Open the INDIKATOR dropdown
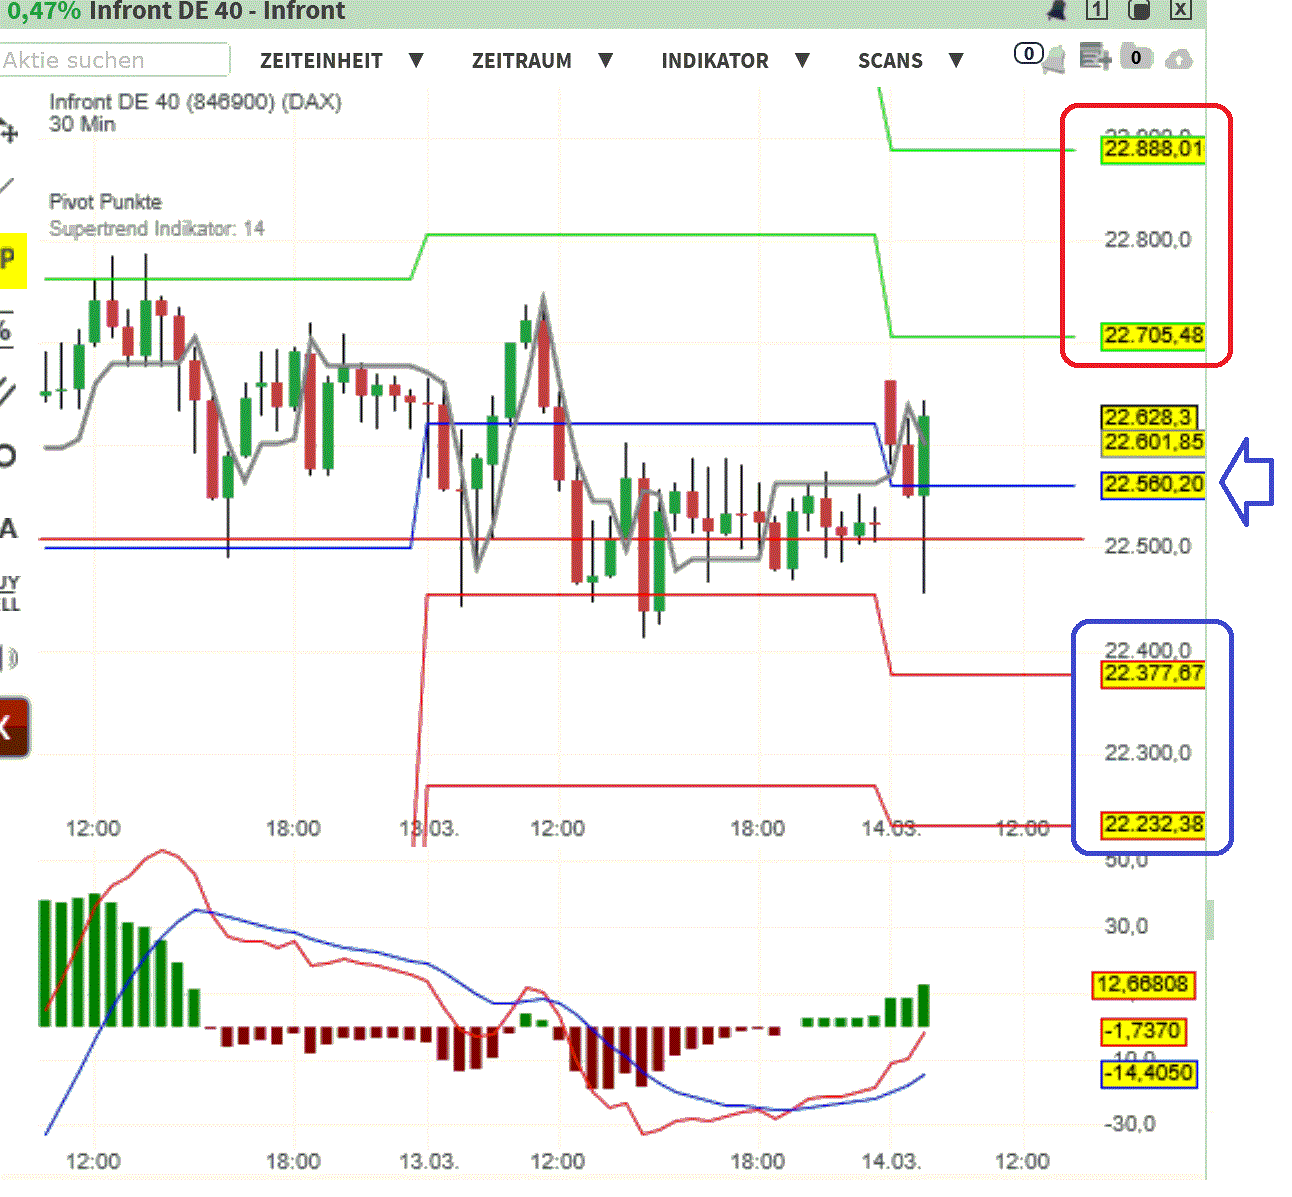This screenshot has width=1292, height=1197. tap(715, 60)
